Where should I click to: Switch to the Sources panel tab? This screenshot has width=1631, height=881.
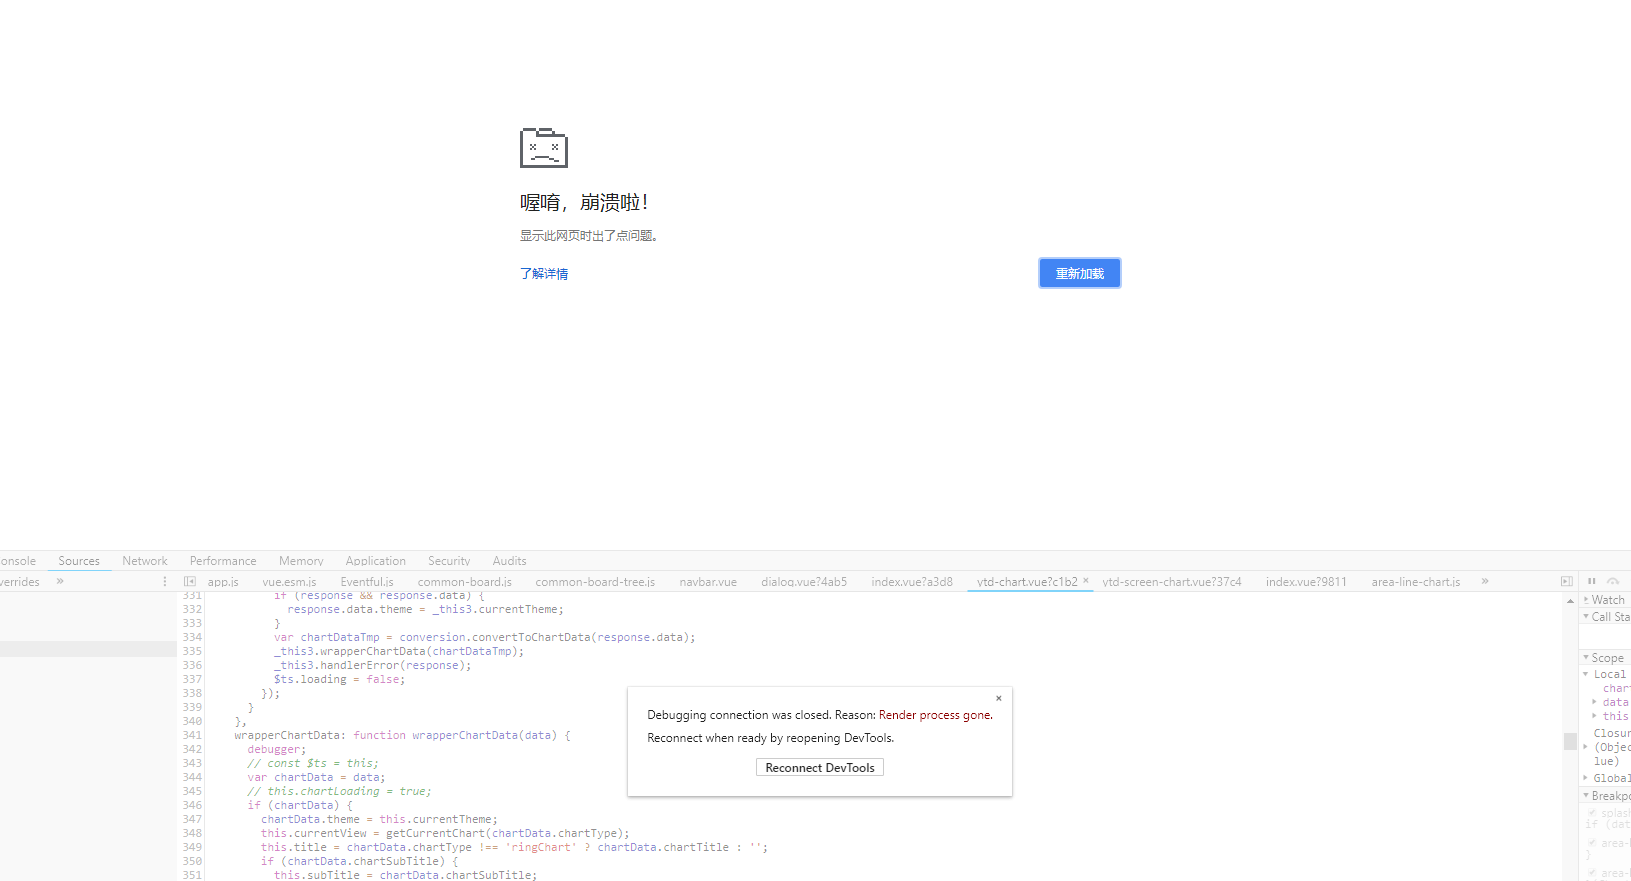tap(79, 561)
